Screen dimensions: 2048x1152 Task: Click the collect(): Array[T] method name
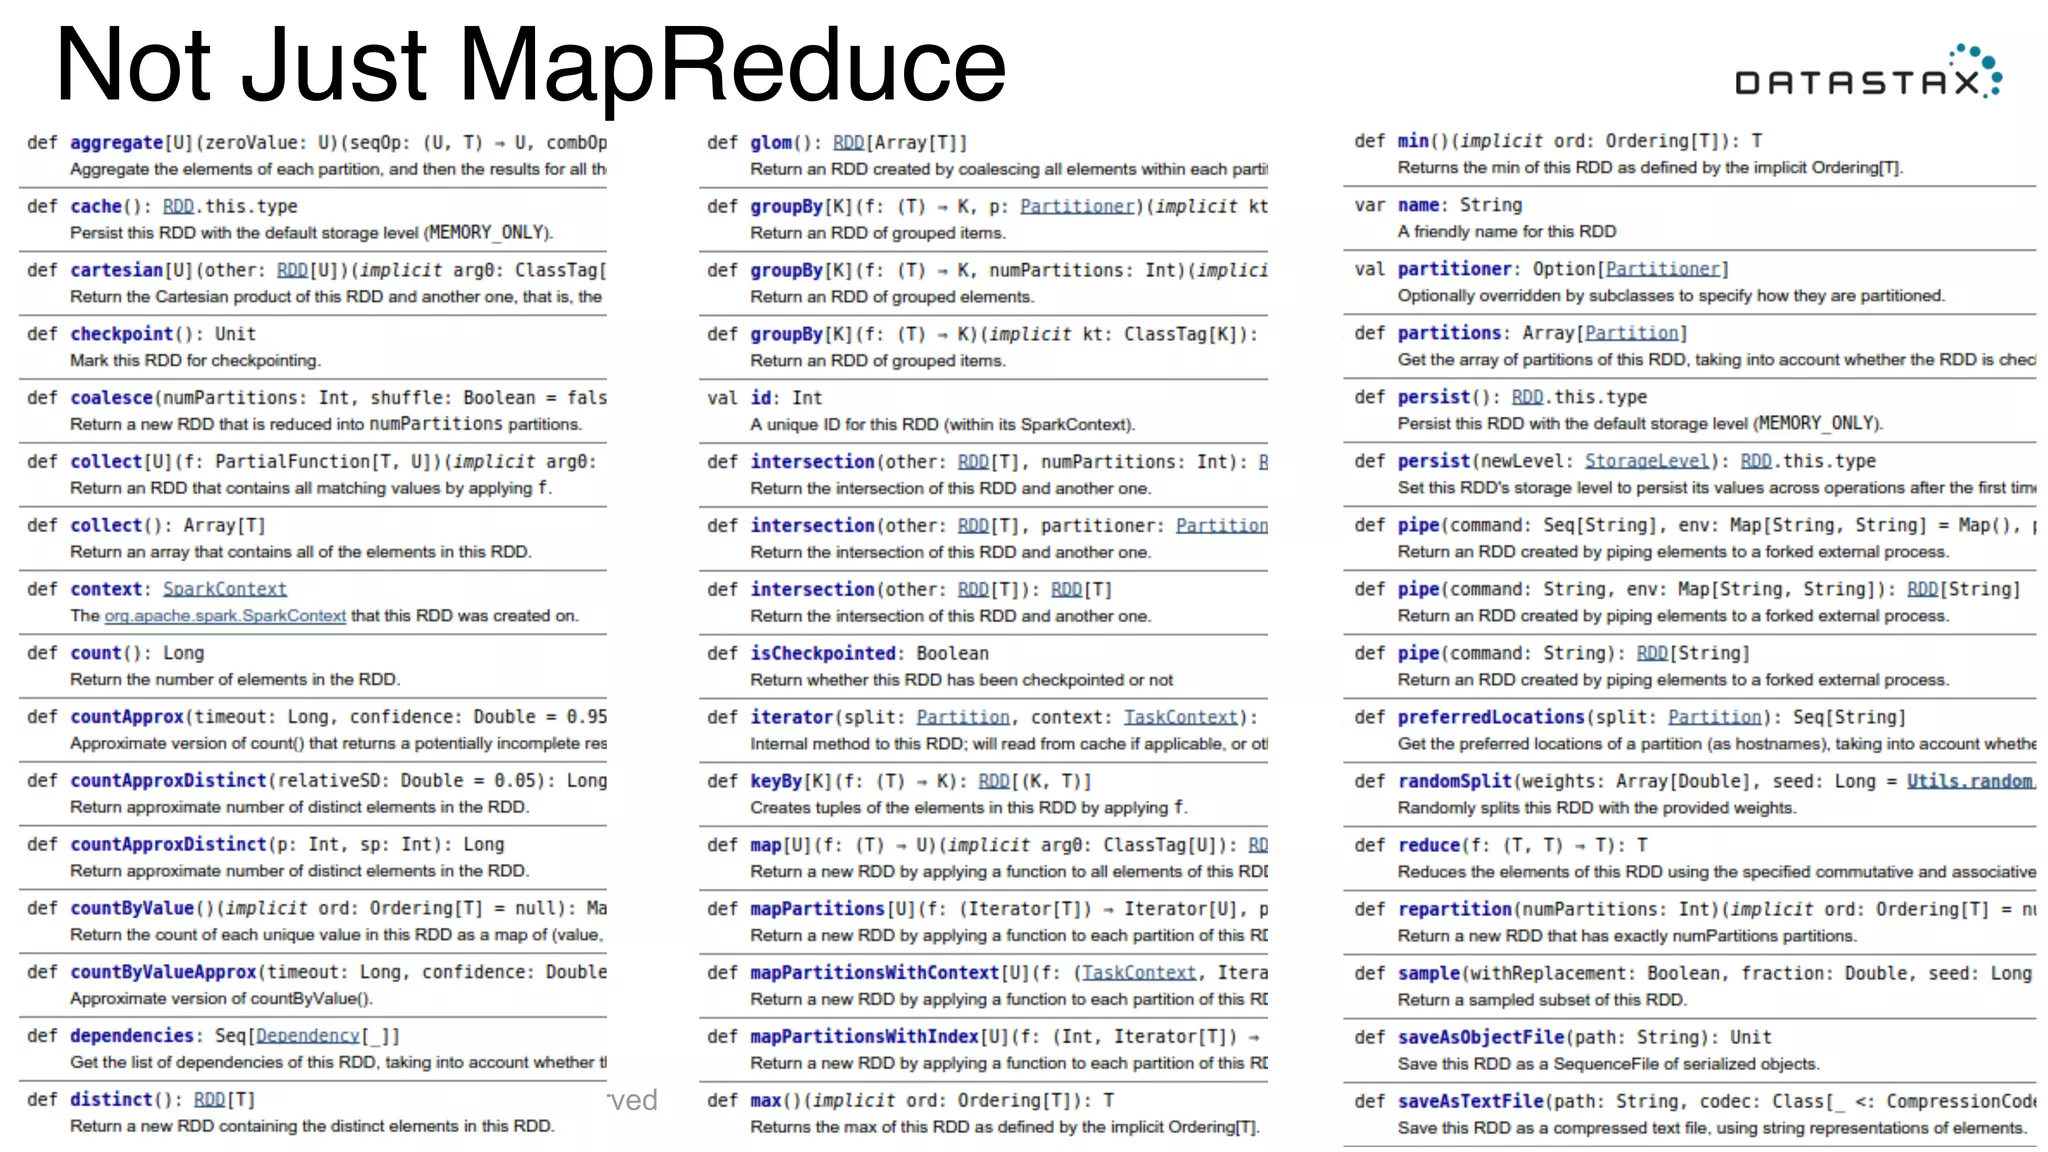pyautogui.click(x=106, y=525)
